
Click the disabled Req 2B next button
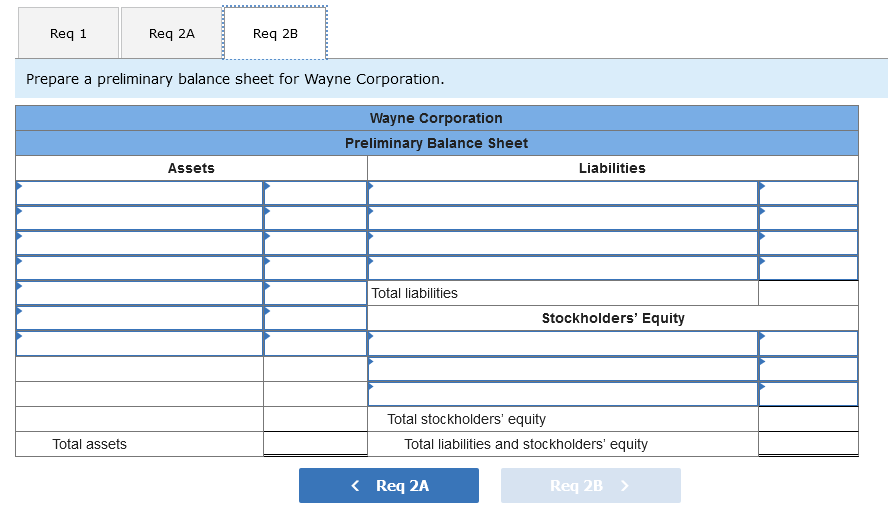pos(591,486)
